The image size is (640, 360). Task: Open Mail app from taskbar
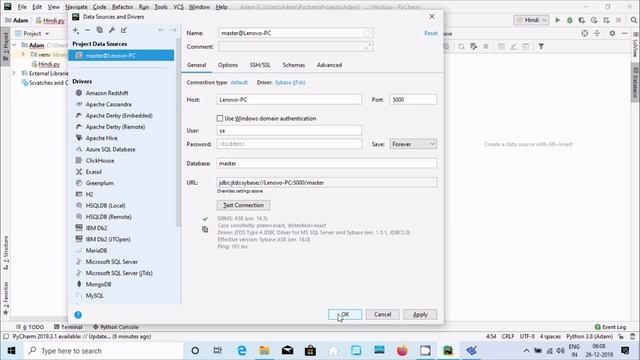[287, 350]
